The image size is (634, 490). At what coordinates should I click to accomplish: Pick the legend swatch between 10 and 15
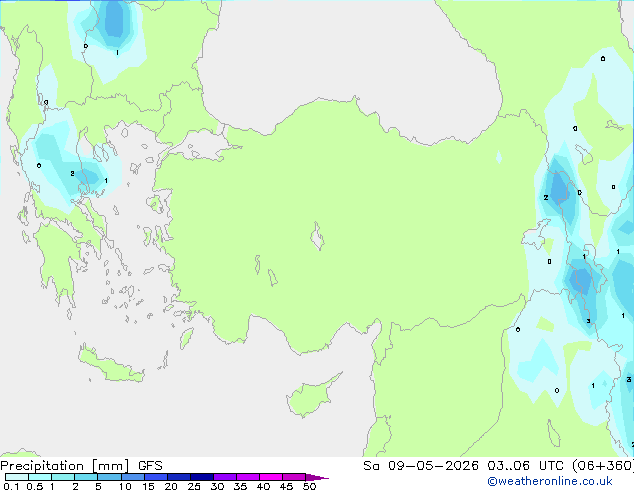pos(132,477)
